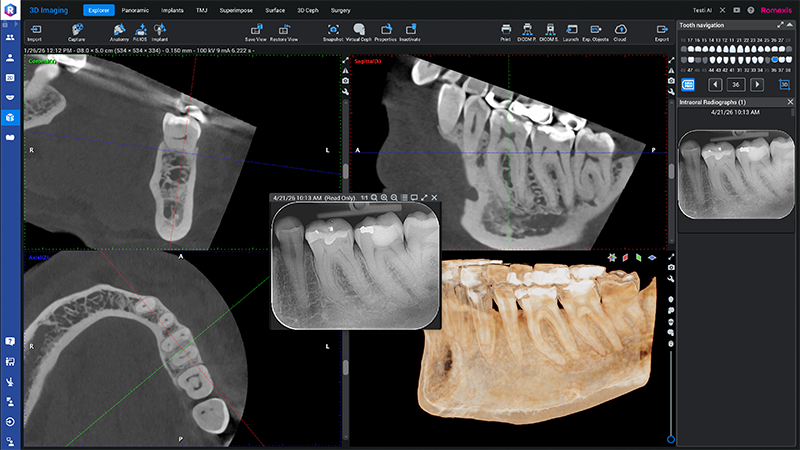This screenshot has height=450, width=800.
Task: Click the camera snapshot icon in the sagittal view
Action: tap(671, 81)
